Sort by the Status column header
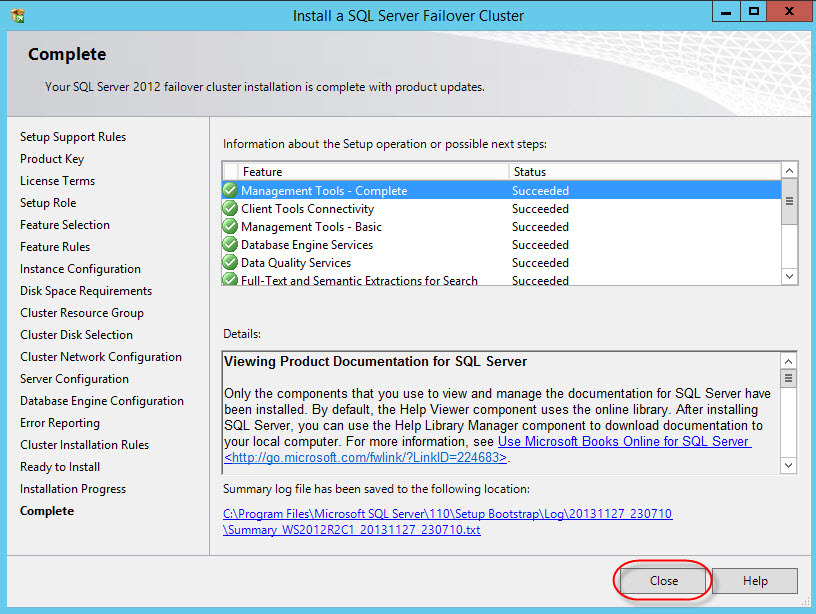816x614 pixels. (x=643, y=172)
